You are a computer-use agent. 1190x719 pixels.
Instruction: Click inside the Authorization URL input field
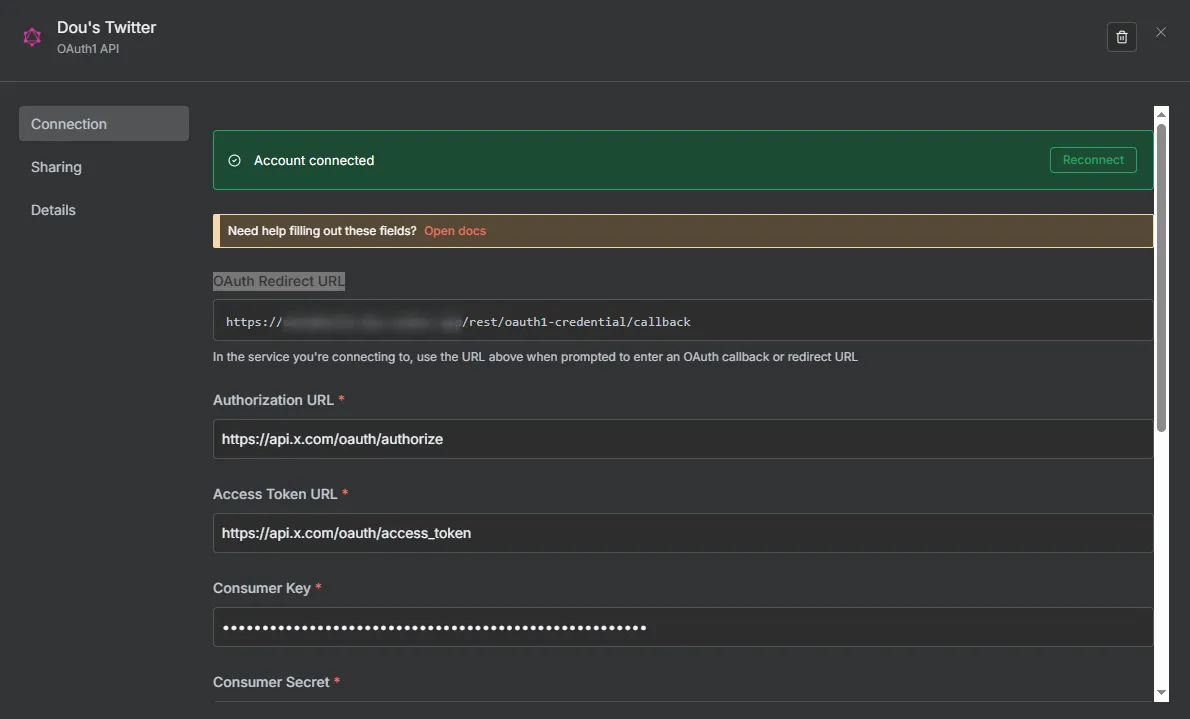(x=600, y=438)
